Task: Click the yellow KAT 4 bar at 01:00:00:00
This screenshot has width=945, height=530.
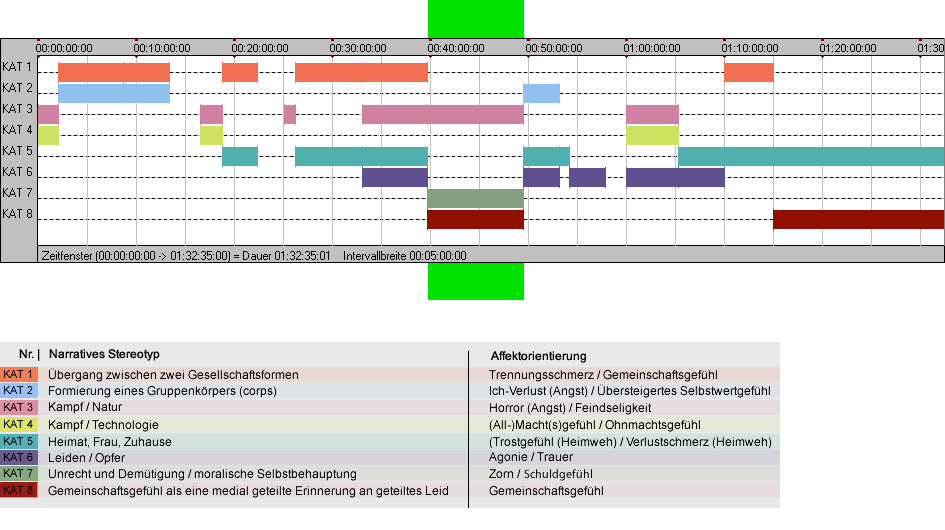Action: (652, 135)
